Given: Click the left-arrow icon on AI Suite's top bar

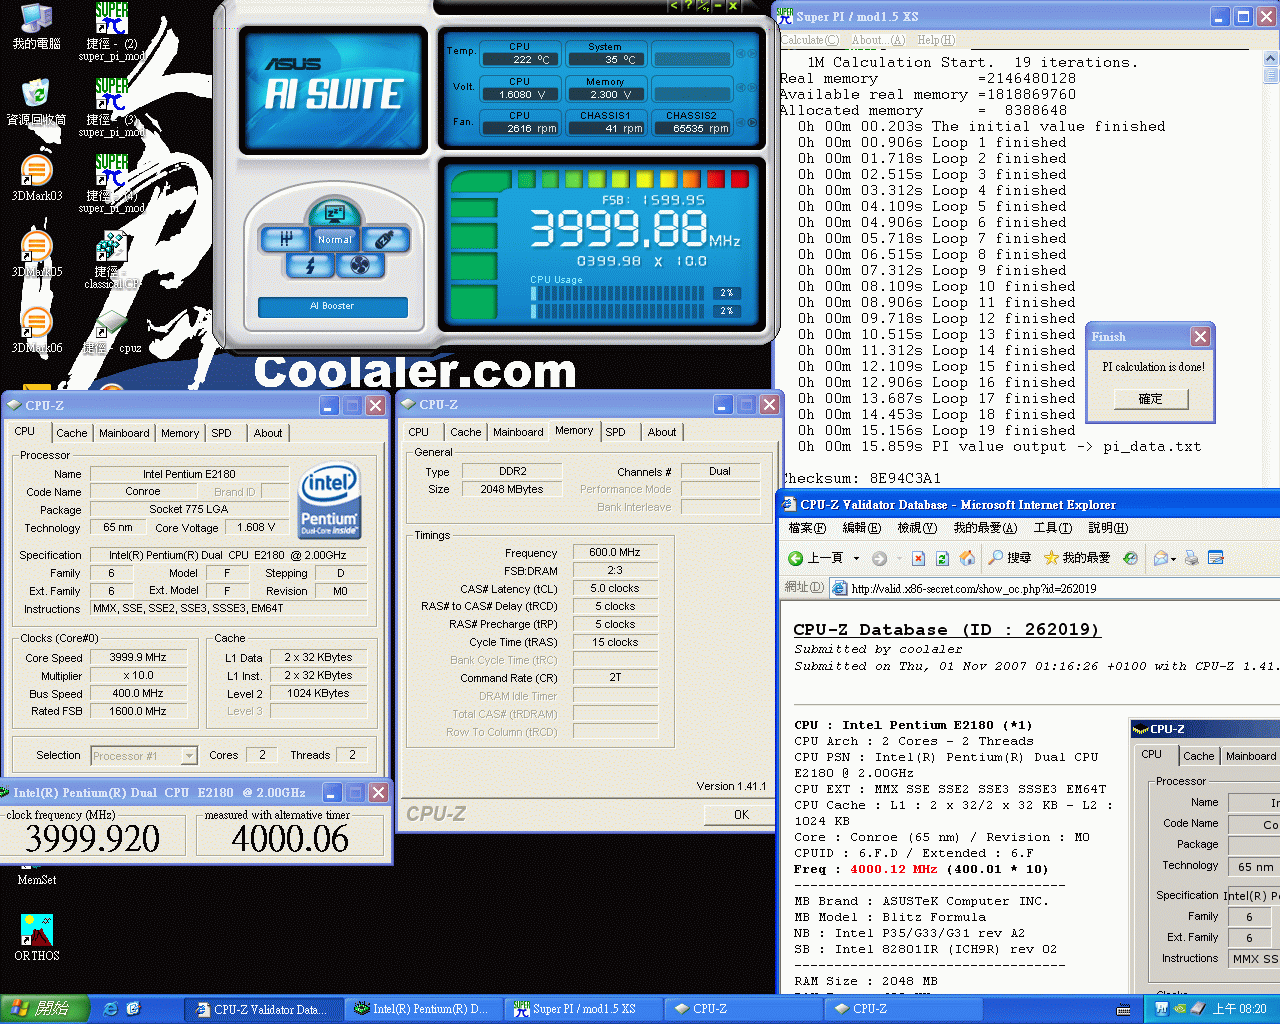Looking at the screenshot, I should coord(673,6).
